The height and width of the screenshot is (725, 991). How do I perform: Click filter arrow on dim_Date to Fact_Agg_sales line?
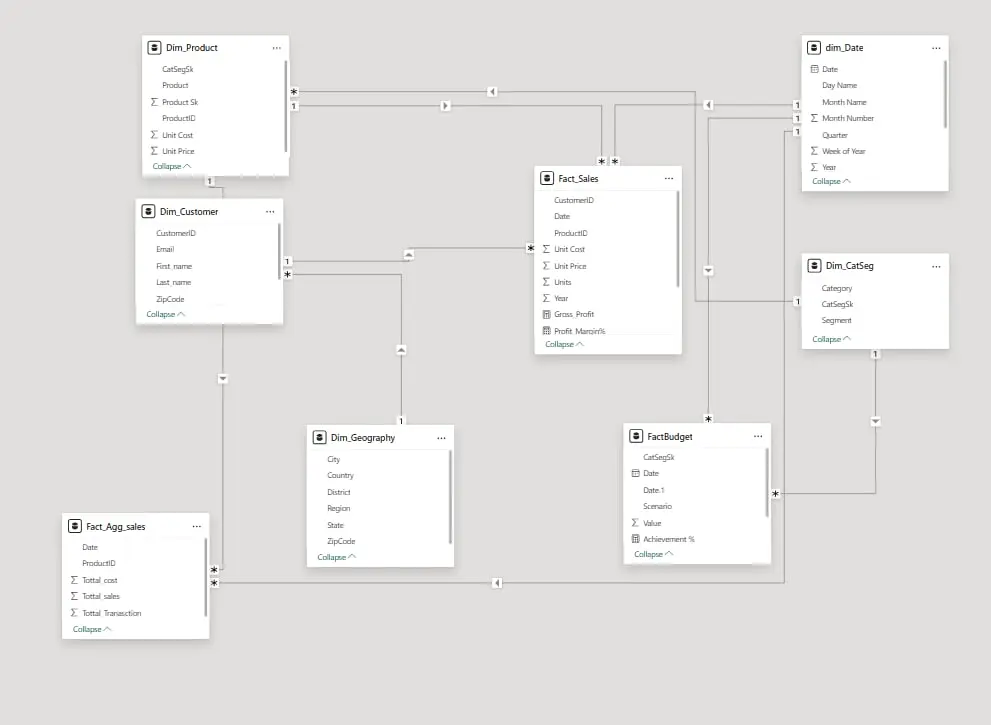coord(497,583)
